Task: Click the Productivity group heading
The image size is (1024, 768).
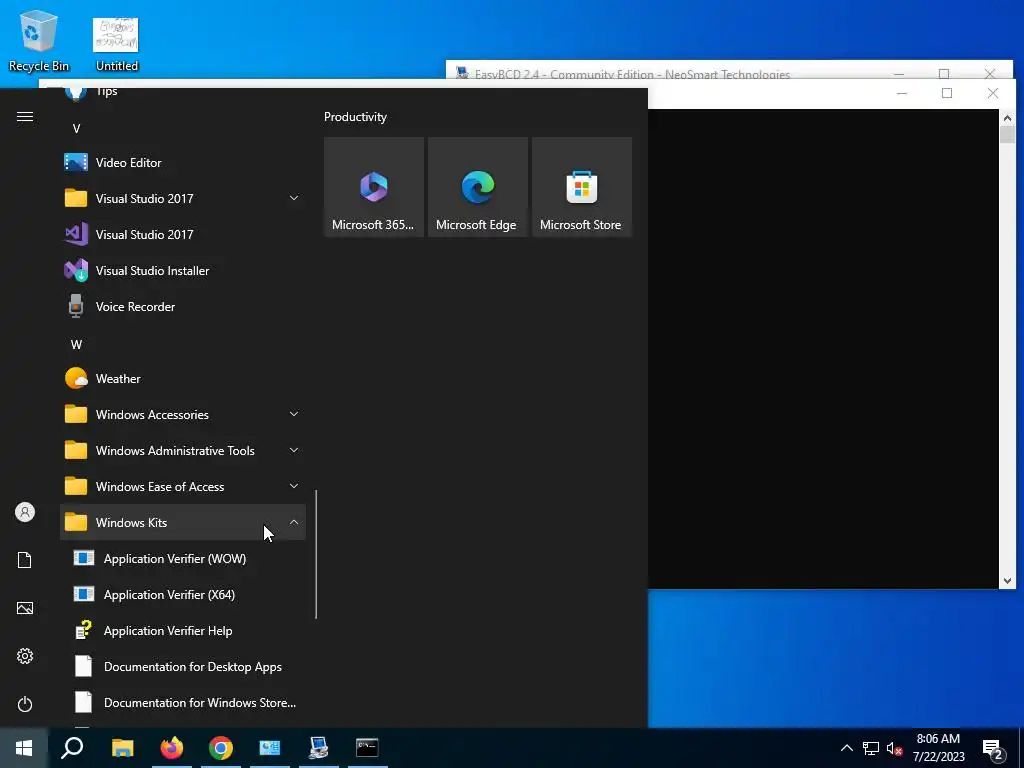Action: pos(355,117)
